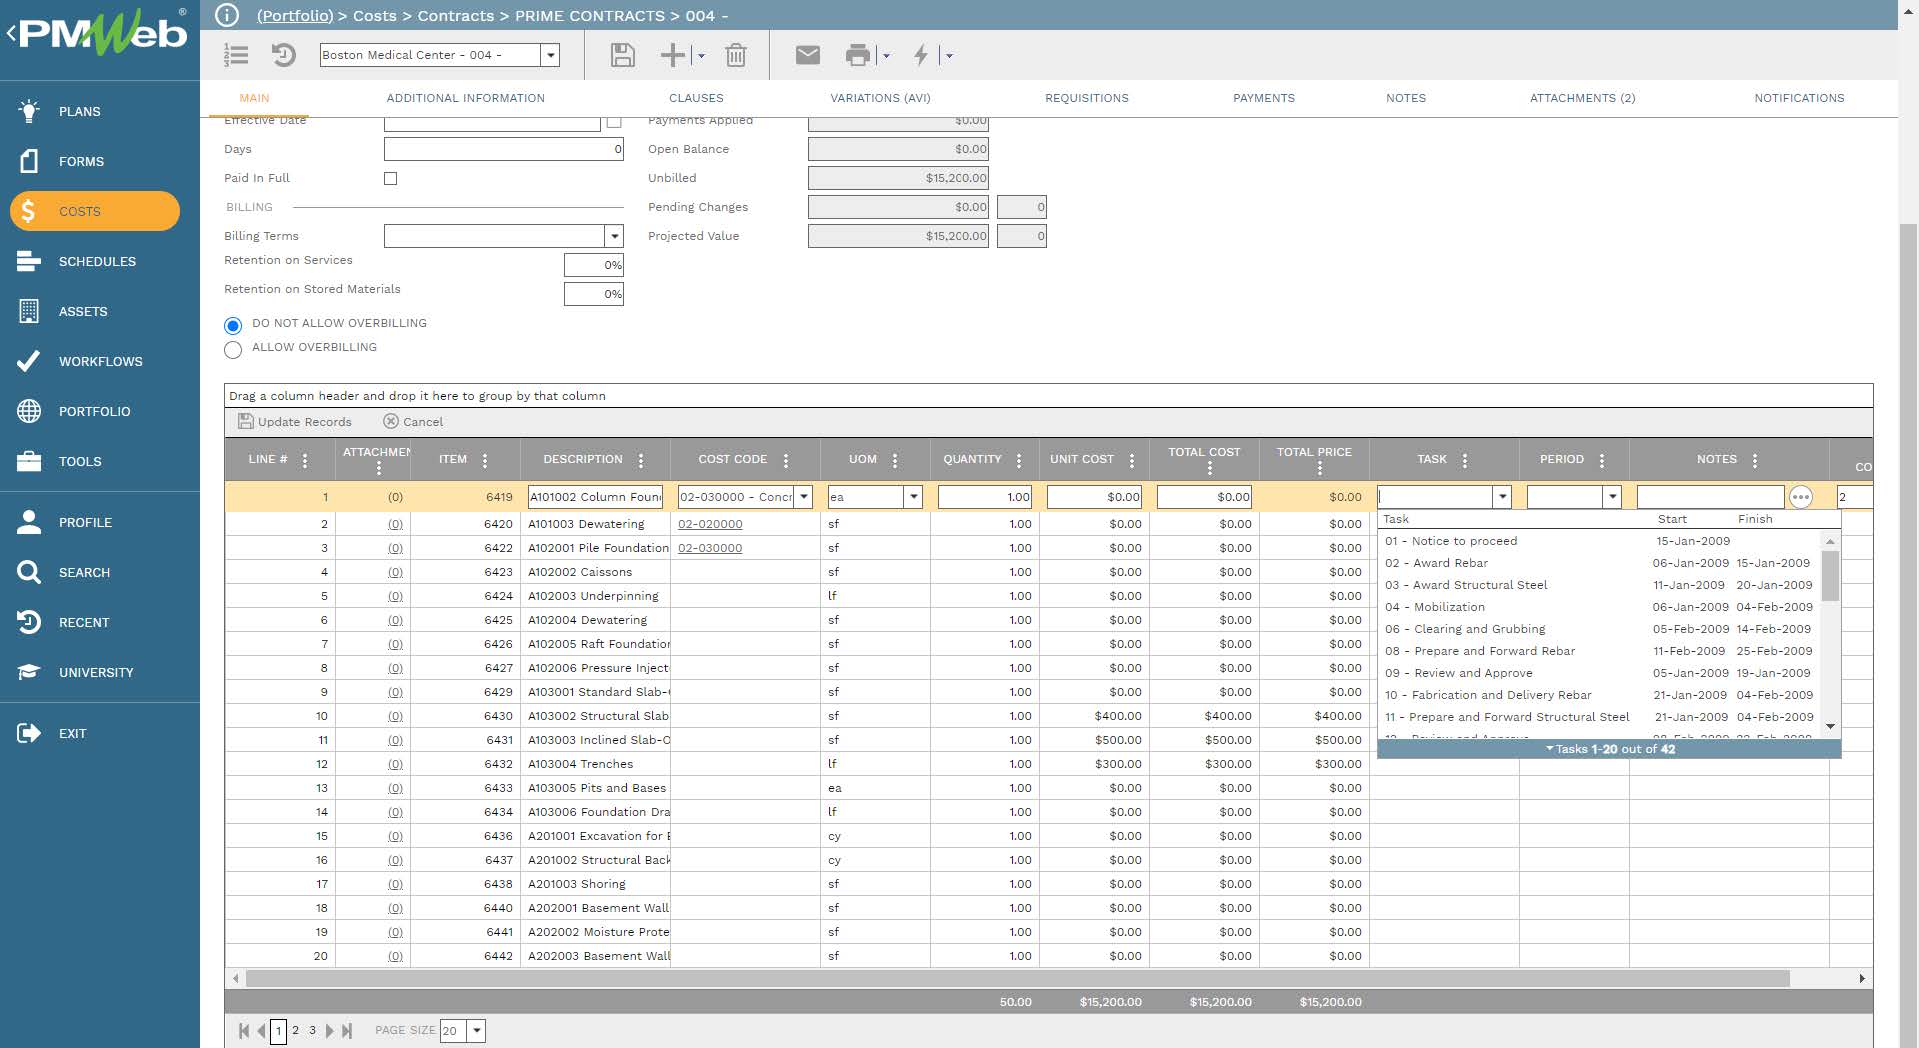Expand Period dropdown in row 1
This screenshot has width=1919, height=1048.
1611,497
